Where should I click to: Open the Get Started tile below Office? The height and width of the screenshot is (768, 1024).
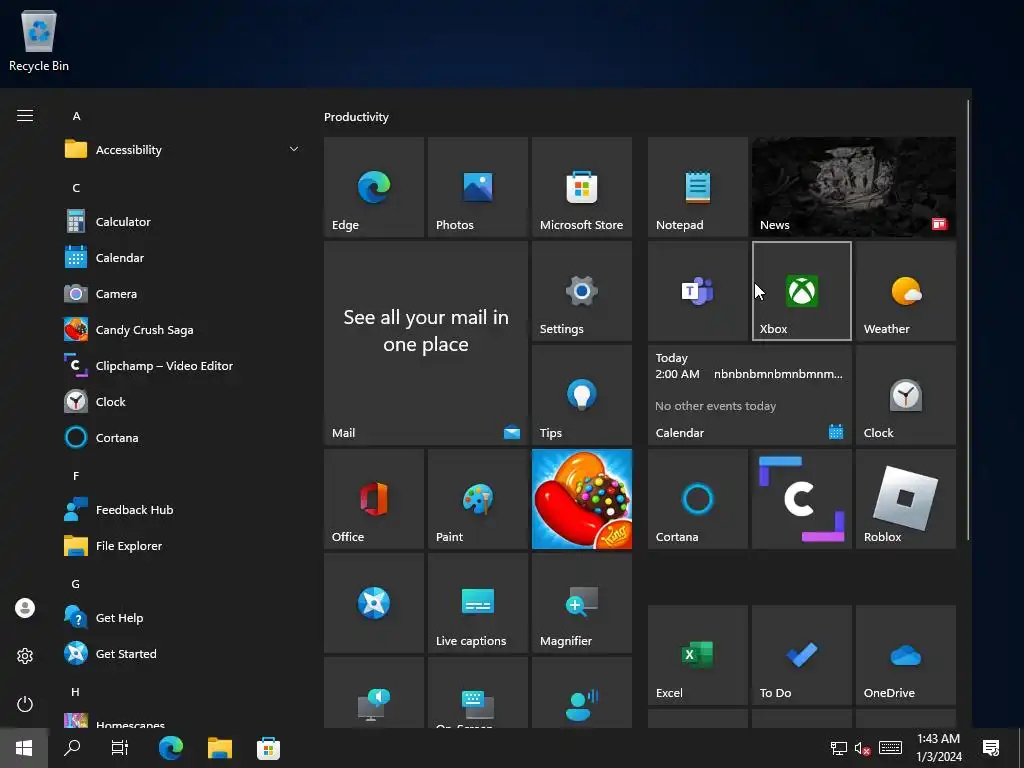tap(374, 603)
